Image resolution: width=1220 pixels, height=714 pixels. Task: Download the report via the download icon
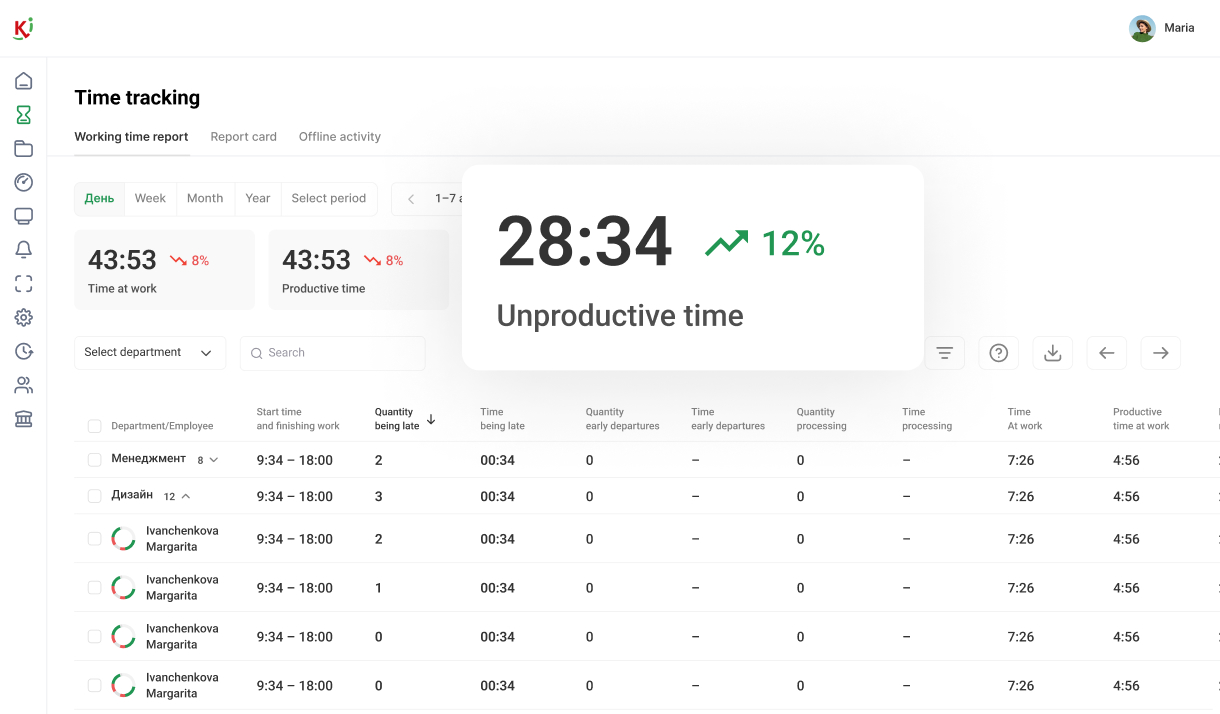tap(1052, 352)
